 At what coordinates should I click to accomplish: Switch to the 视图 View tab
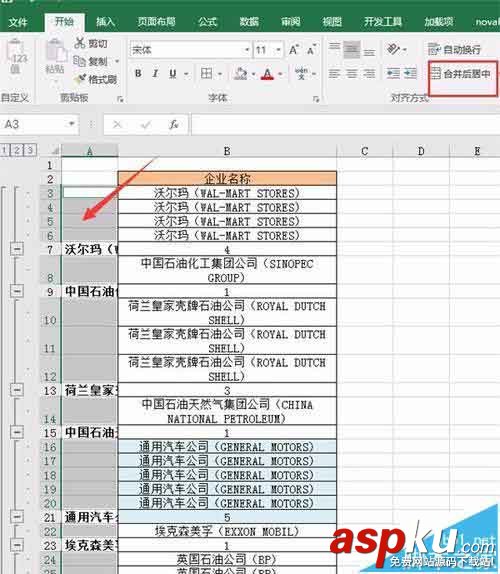pos(332,22)
